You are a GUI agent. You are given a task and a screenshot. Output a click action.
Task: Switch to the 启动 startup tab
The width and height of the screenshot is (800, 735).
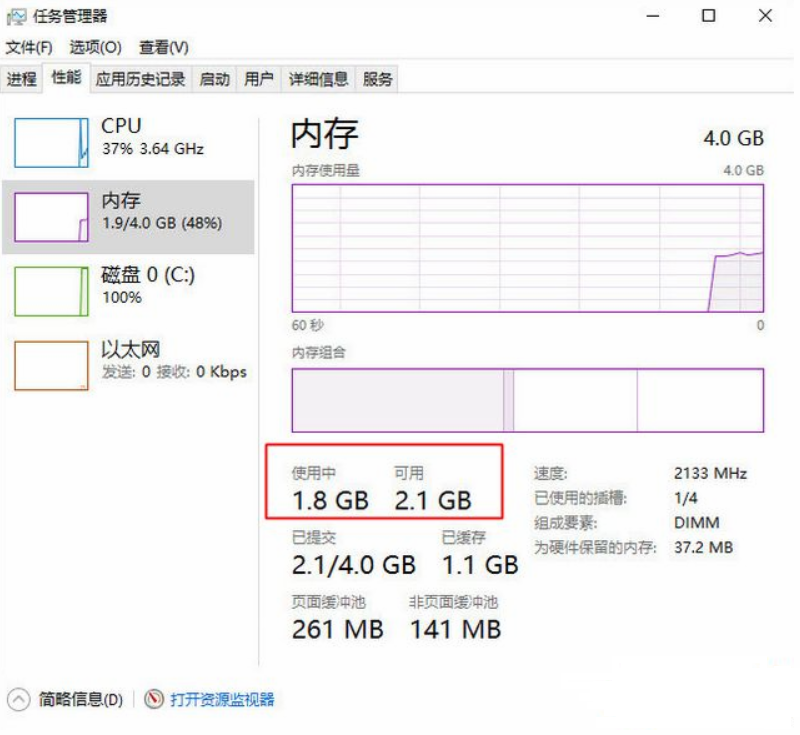click(214, 78)
